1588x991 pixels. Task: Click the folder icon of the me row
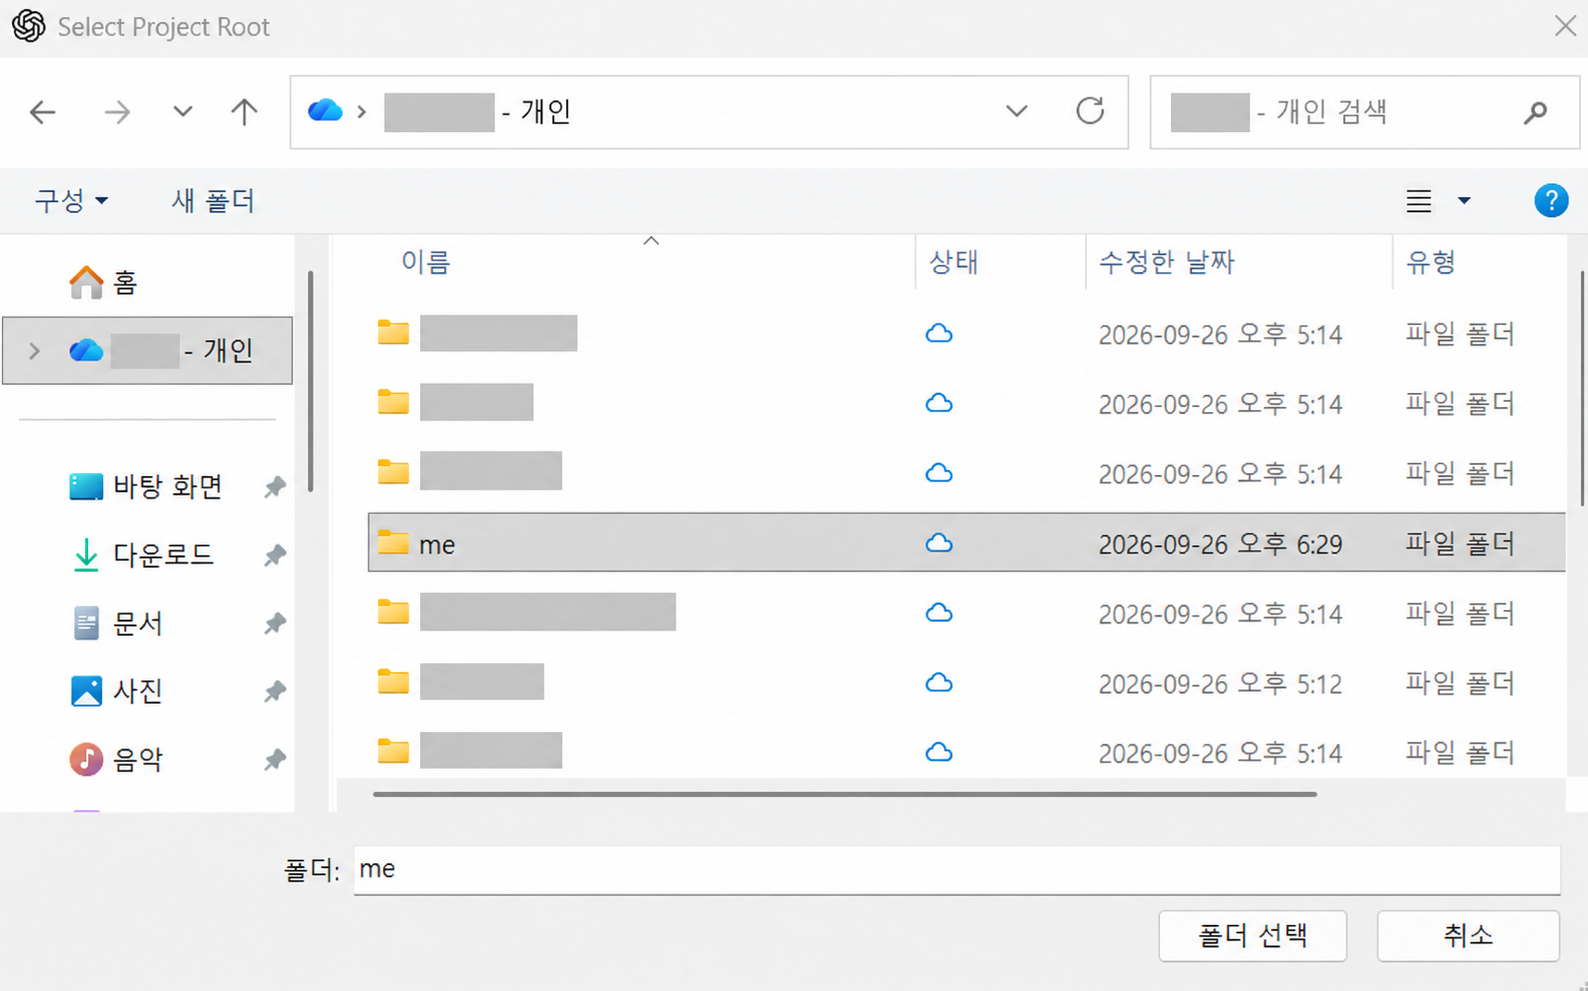[393, 542]
